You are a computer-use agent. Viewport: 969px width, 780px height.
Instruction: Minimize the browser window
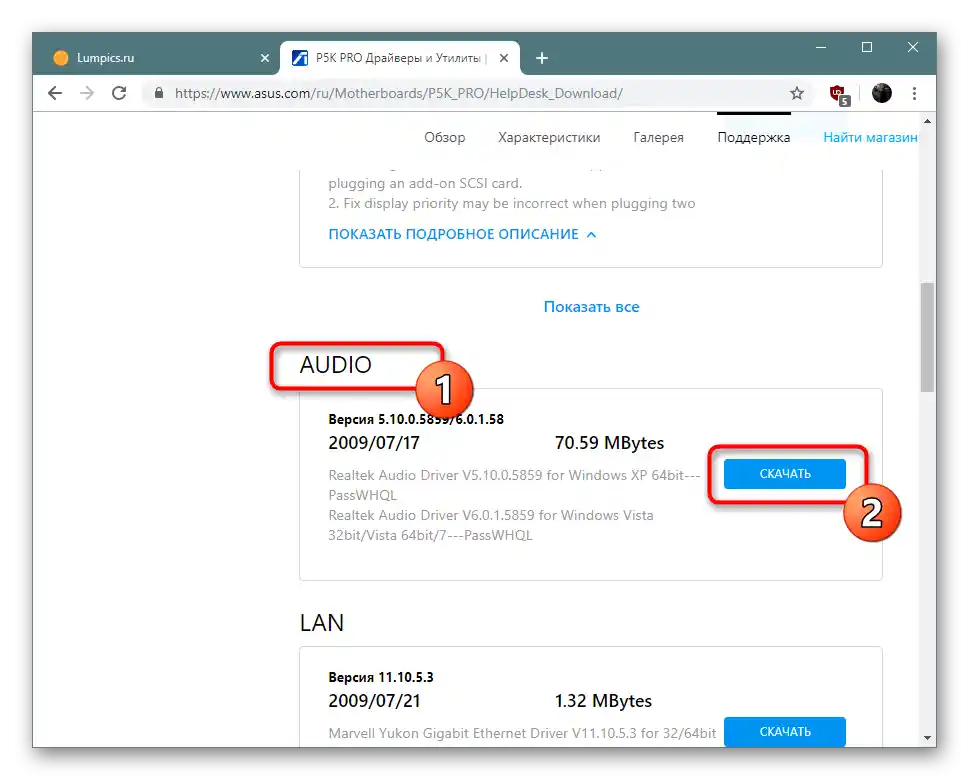pos(821,48)
